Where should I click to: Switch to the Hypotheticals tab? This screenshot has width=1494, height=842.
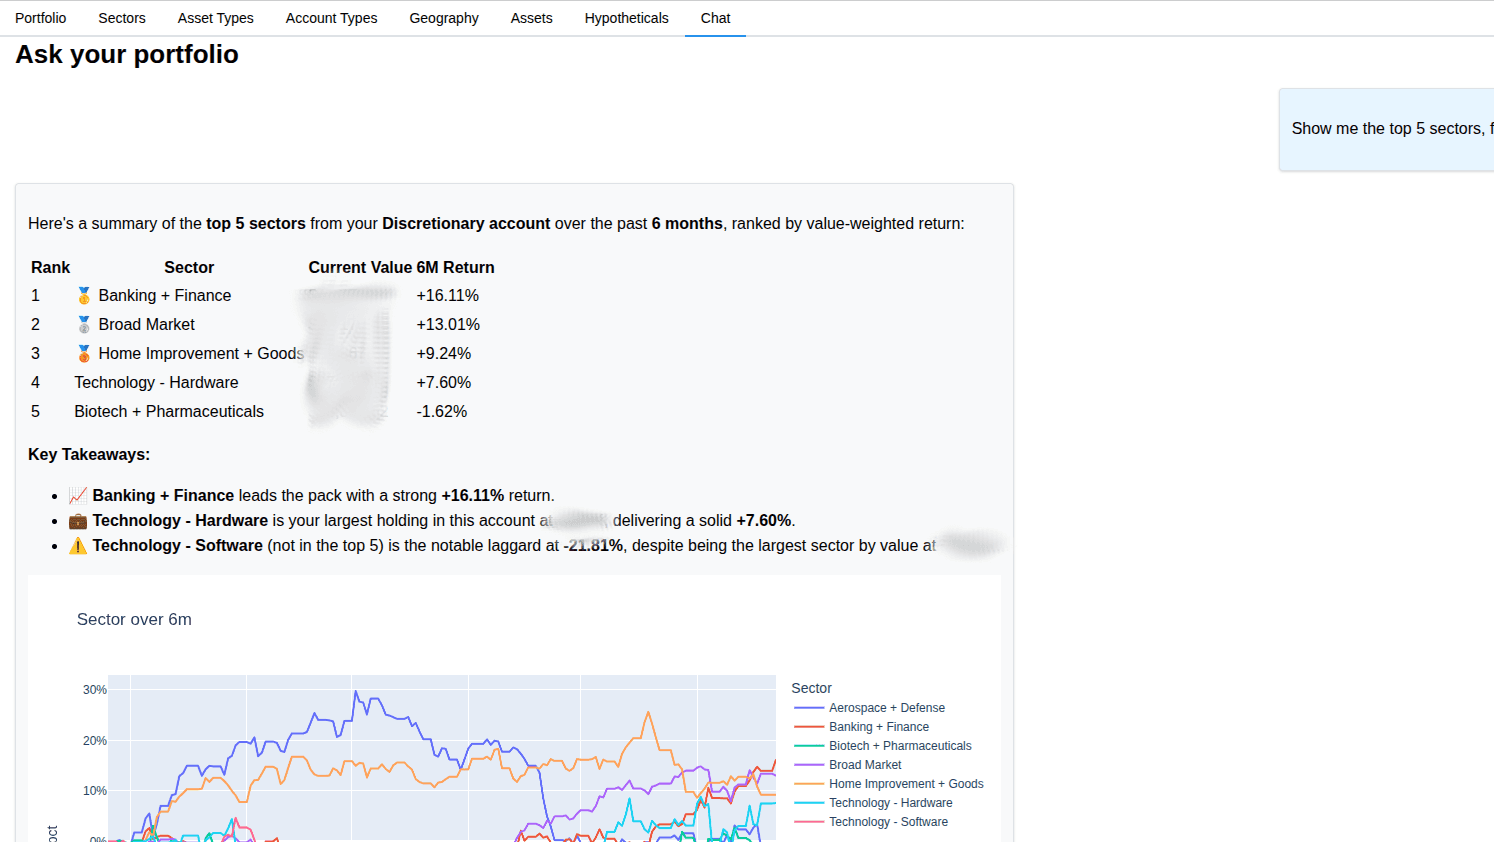coord(627,18)
